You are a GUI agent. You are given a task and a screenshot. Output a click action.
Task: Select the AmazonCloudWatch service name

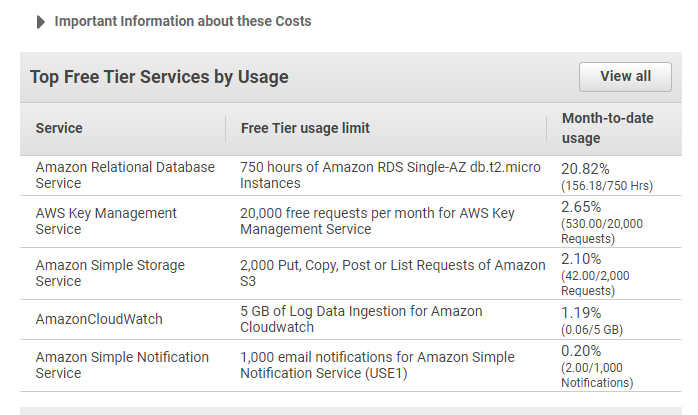pyautogui.click(x=99, y=319)
